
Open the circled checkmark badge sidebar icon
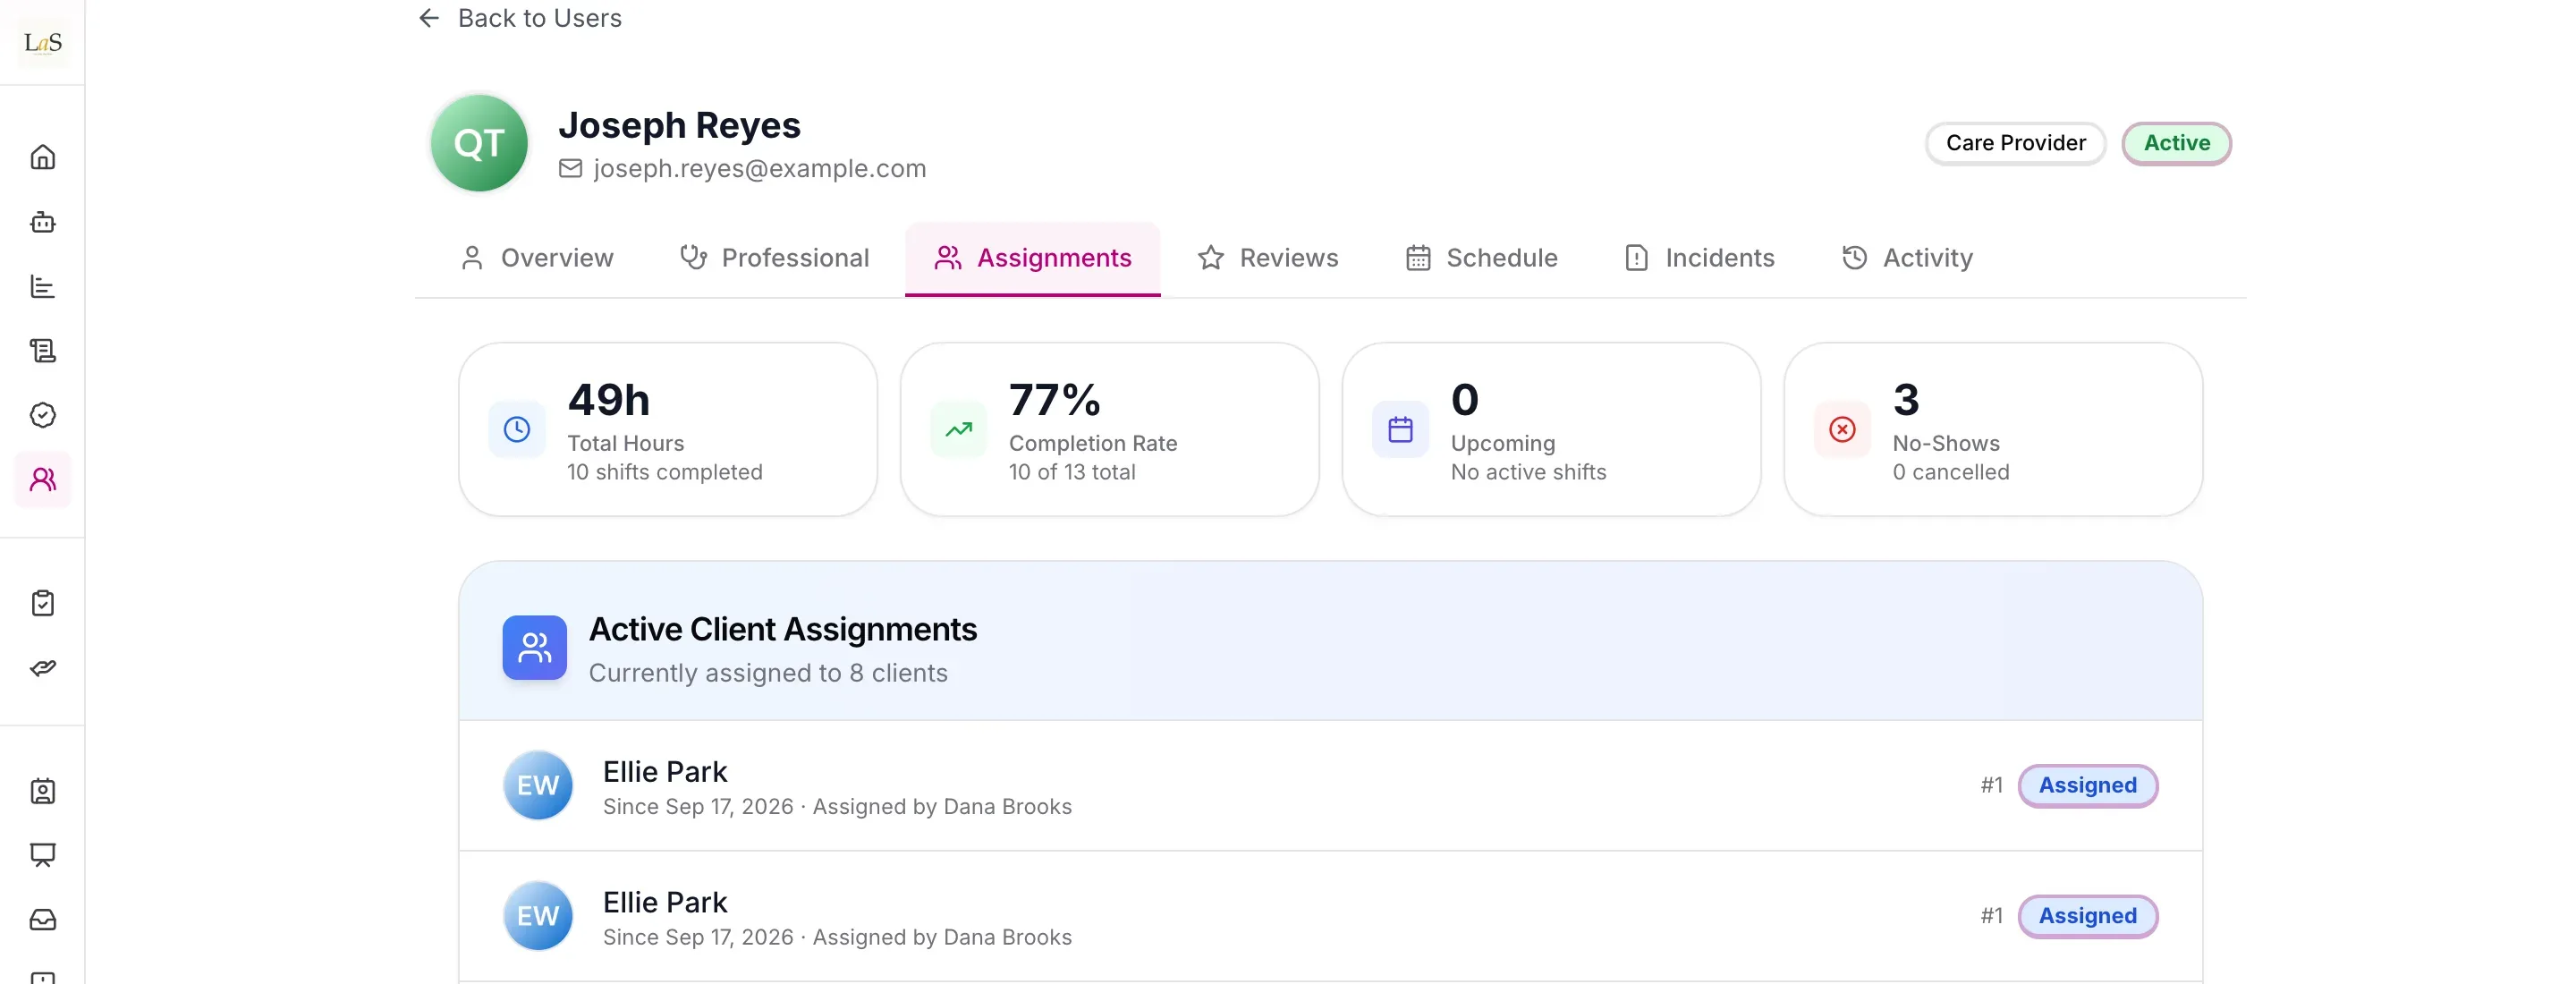coord(43,415)
